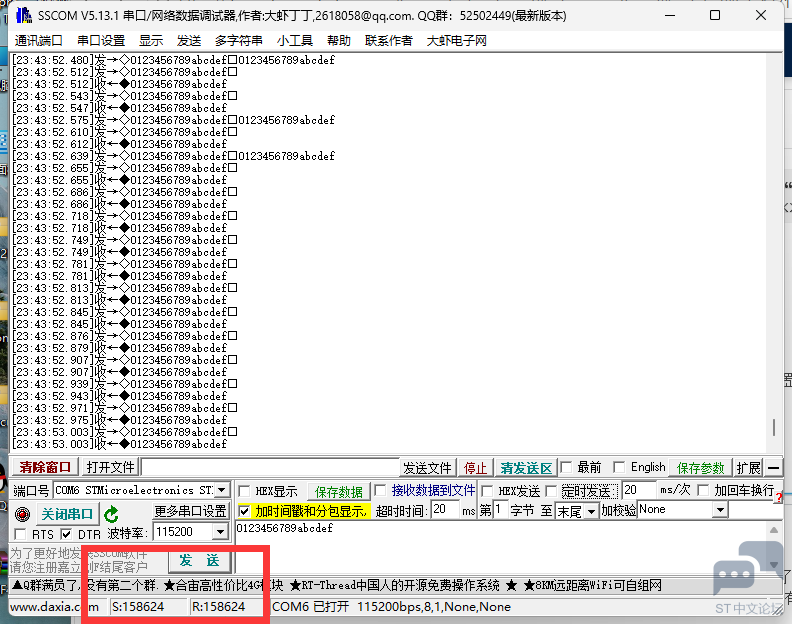Click the red question mark help icon
Viewport: 792px width, 624px height.
coord(778,498)
